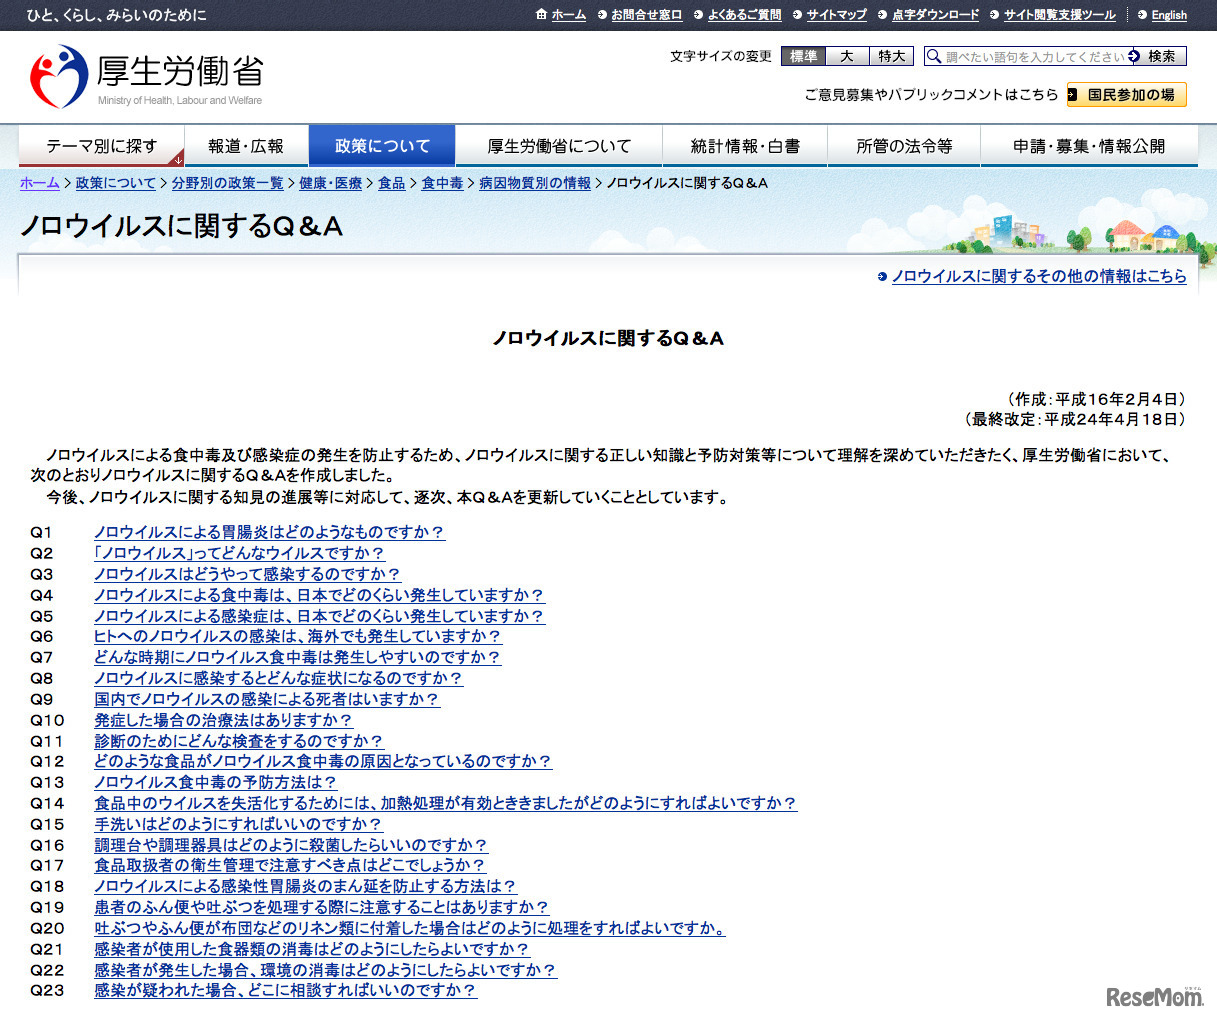Open サイトマップ link in header

pos(836,15)
